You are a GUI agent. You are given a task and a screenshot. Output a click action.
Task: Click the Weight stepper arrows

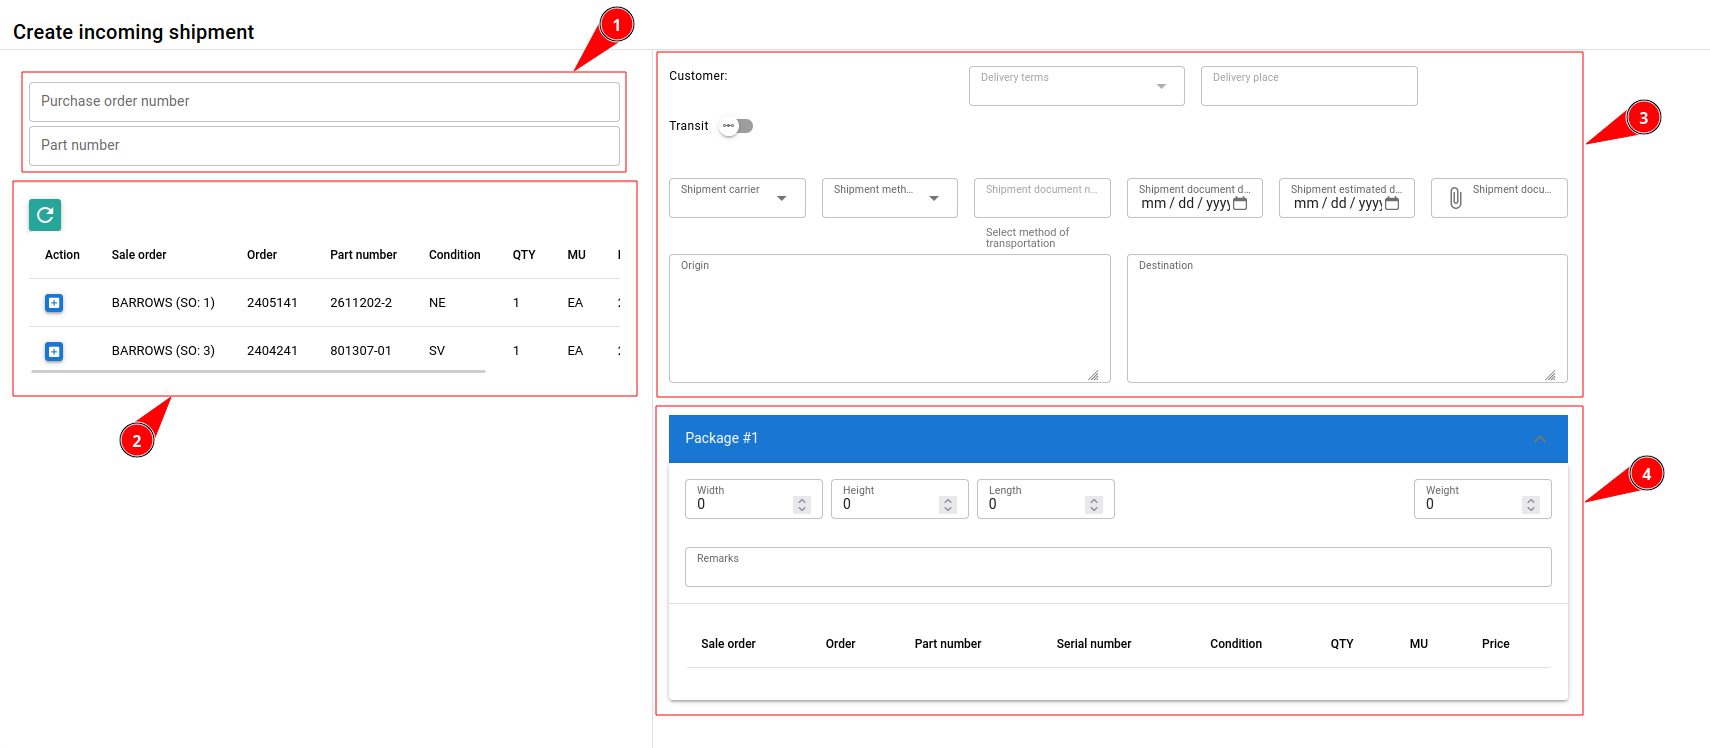1531,505
